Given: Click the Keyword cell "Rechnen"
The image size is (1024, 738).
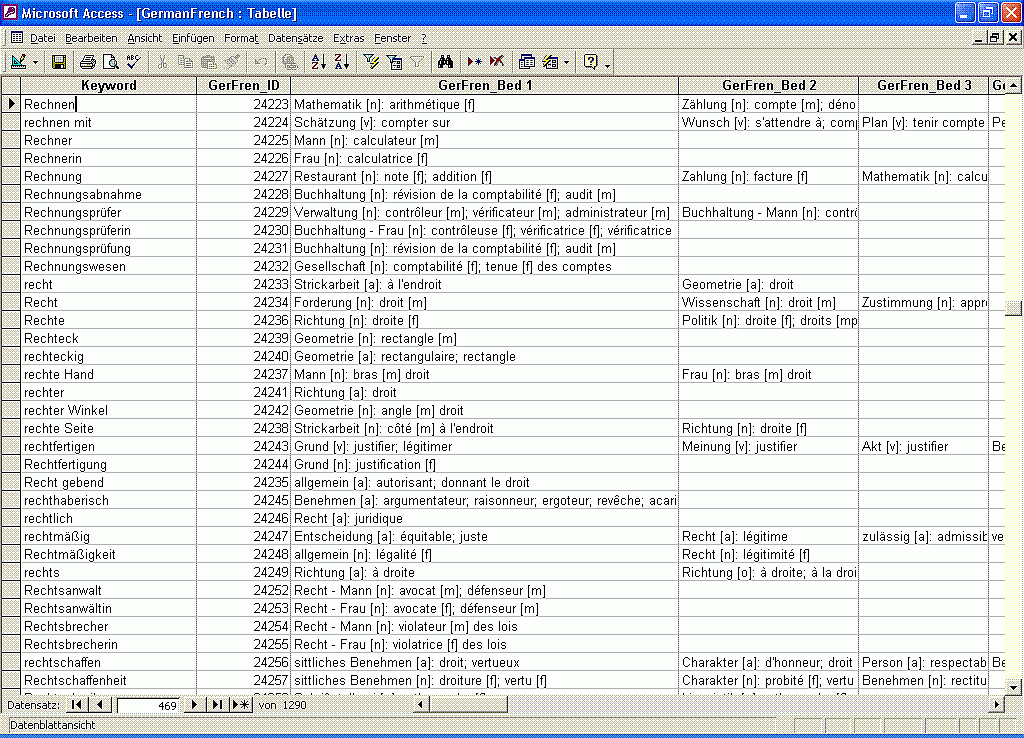Looking at the screenshot, I should [x=108, y=104].
